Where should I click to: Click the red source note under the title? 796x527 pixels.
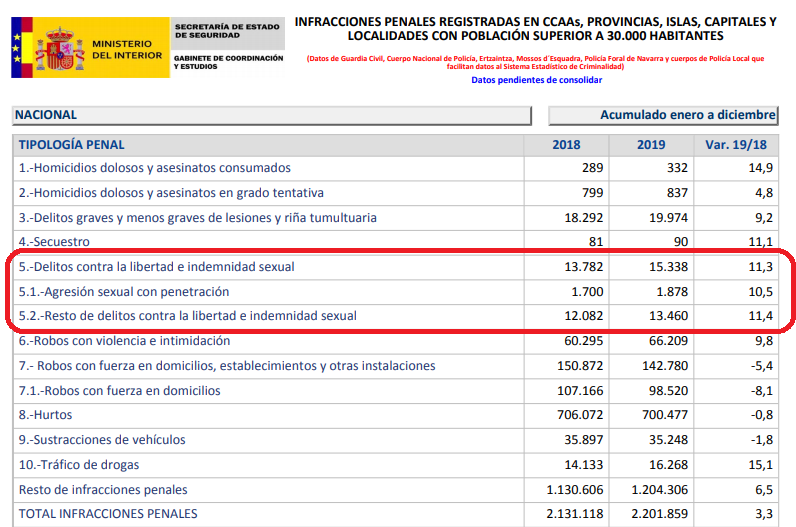536,62
